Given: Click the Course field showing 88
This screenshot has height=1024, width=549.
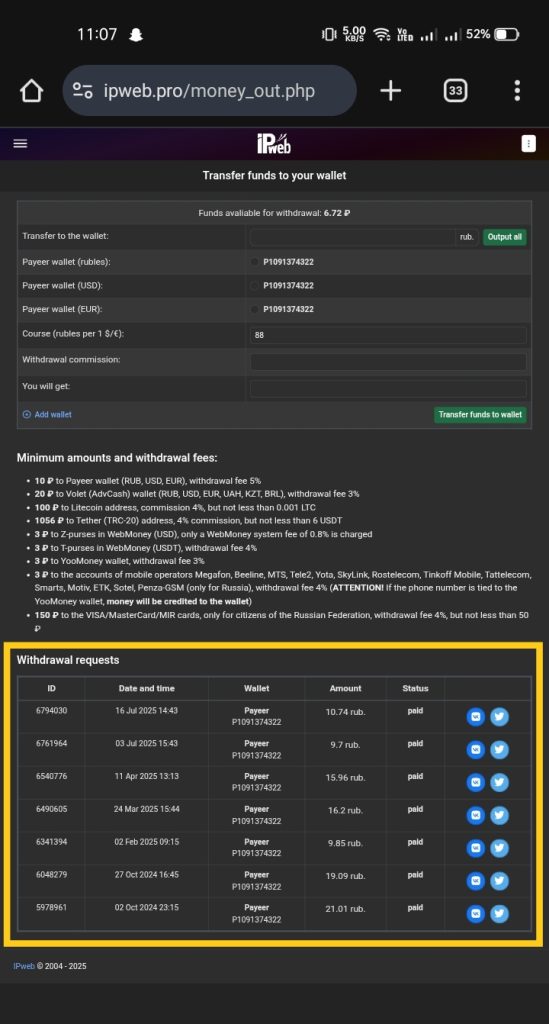Looking at the screenshot, I should (388, 335).
